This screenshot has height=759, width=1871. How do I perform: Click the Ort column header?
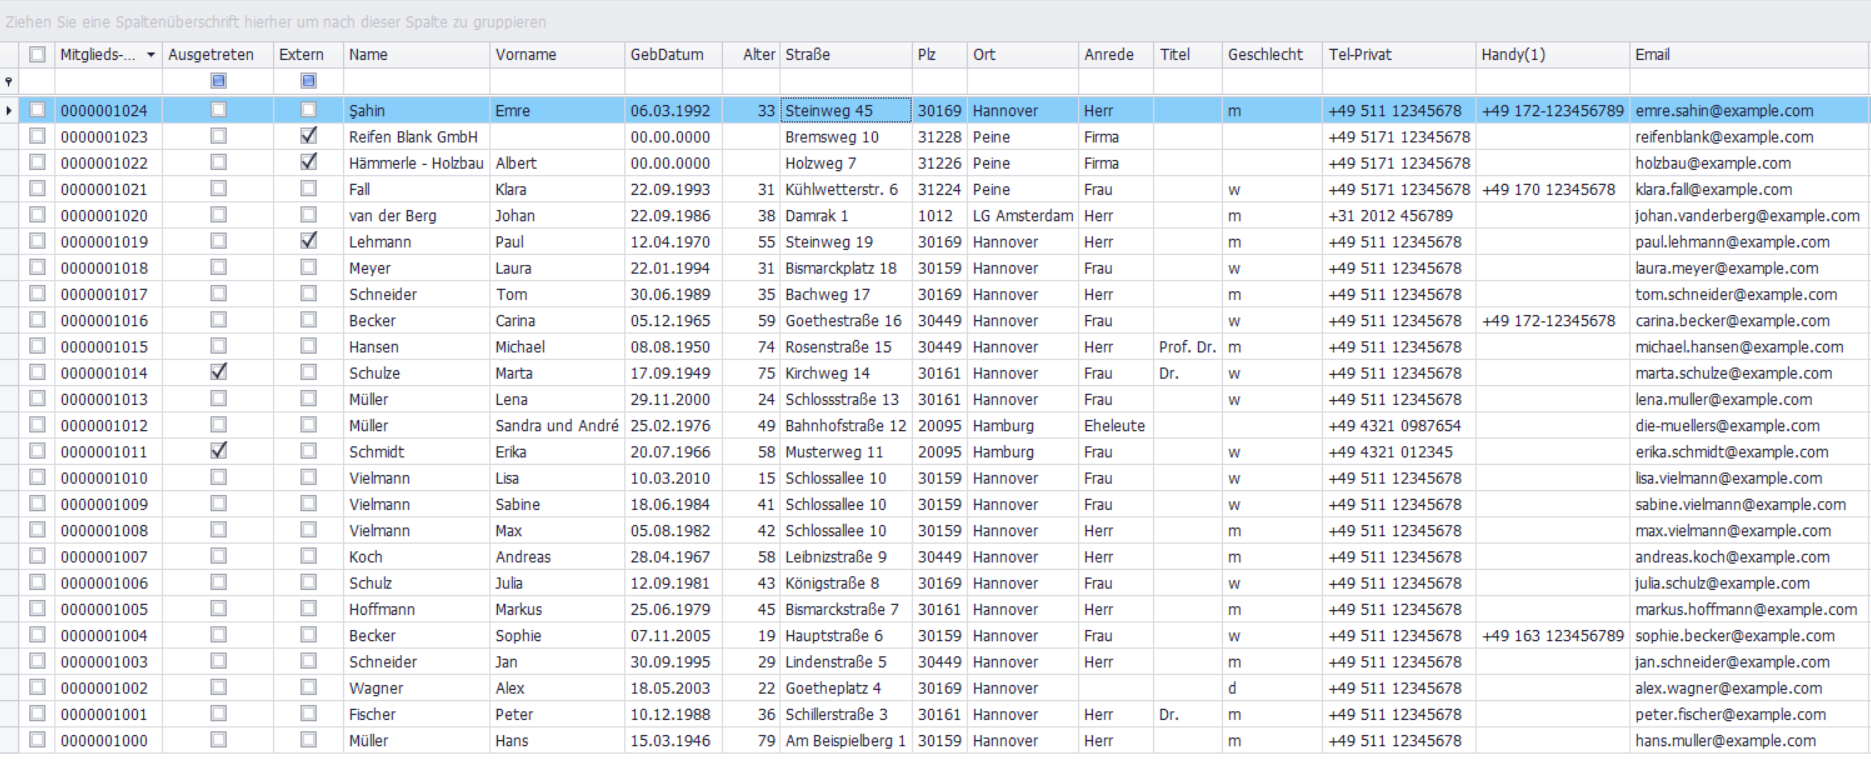pyautogui.click(x=1021, y=55)
